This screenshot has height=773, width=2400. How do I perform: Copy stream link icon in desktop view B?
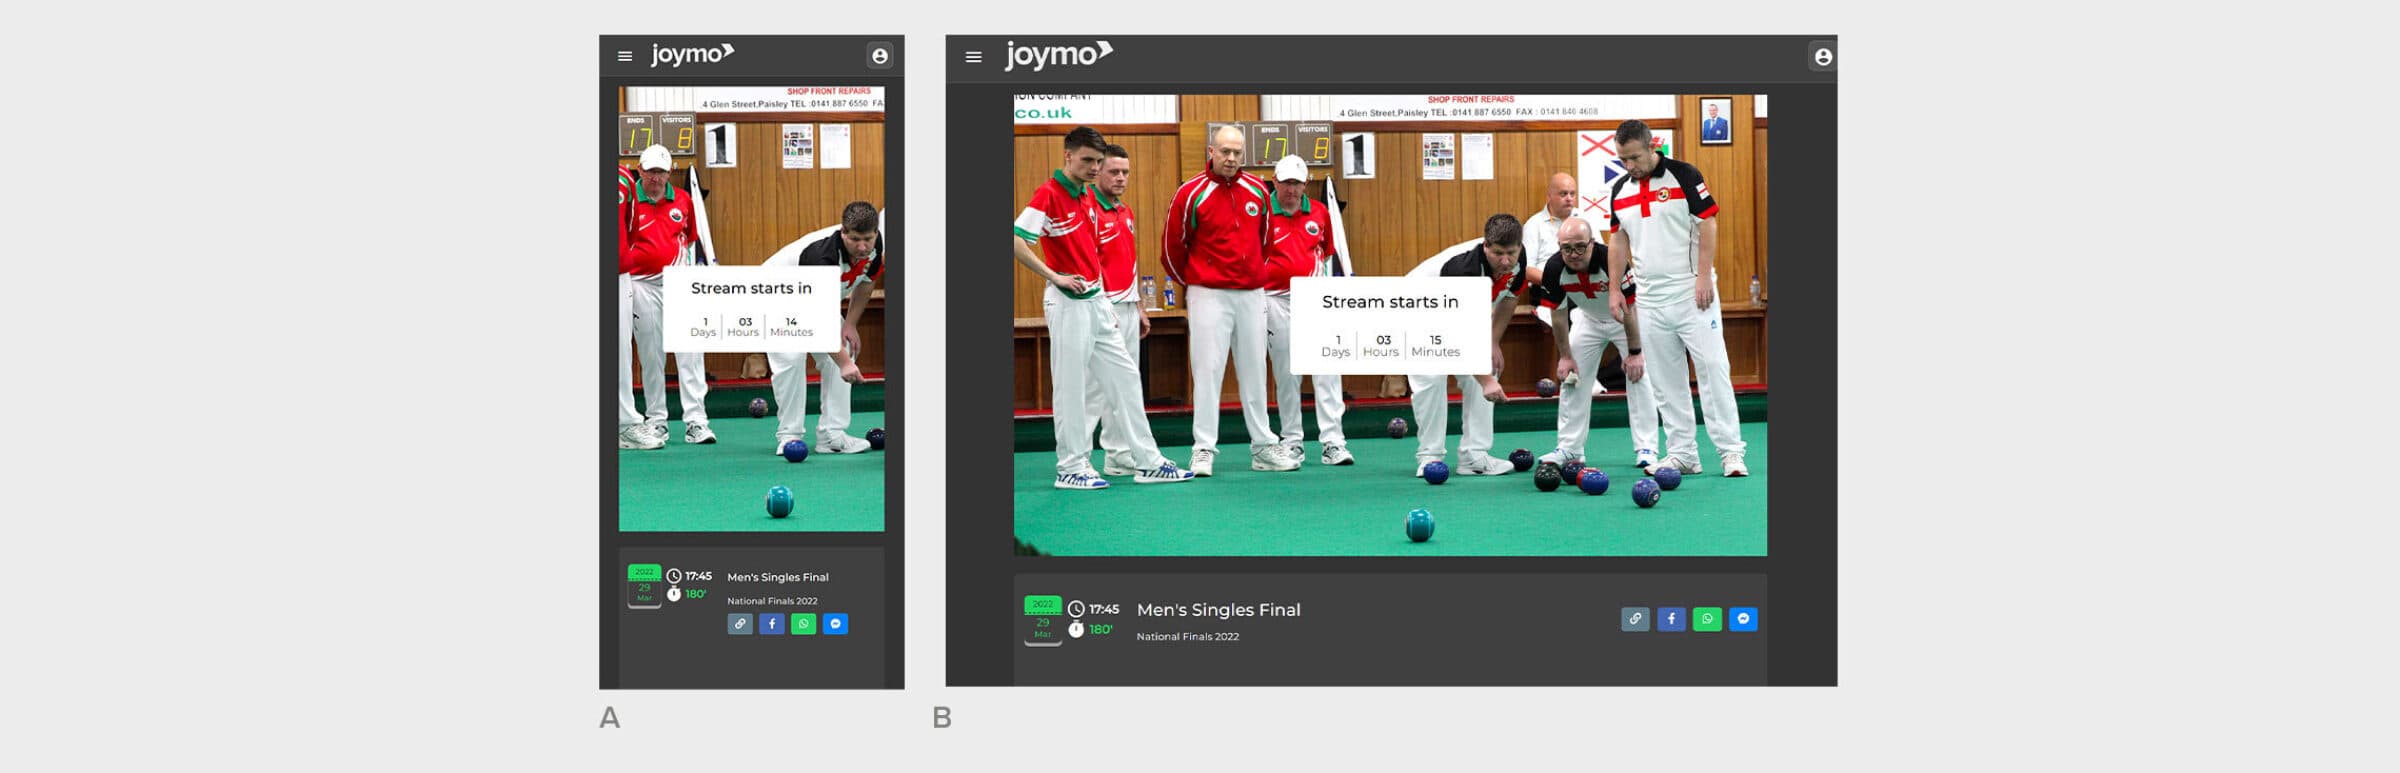[x=1635, y=619]
